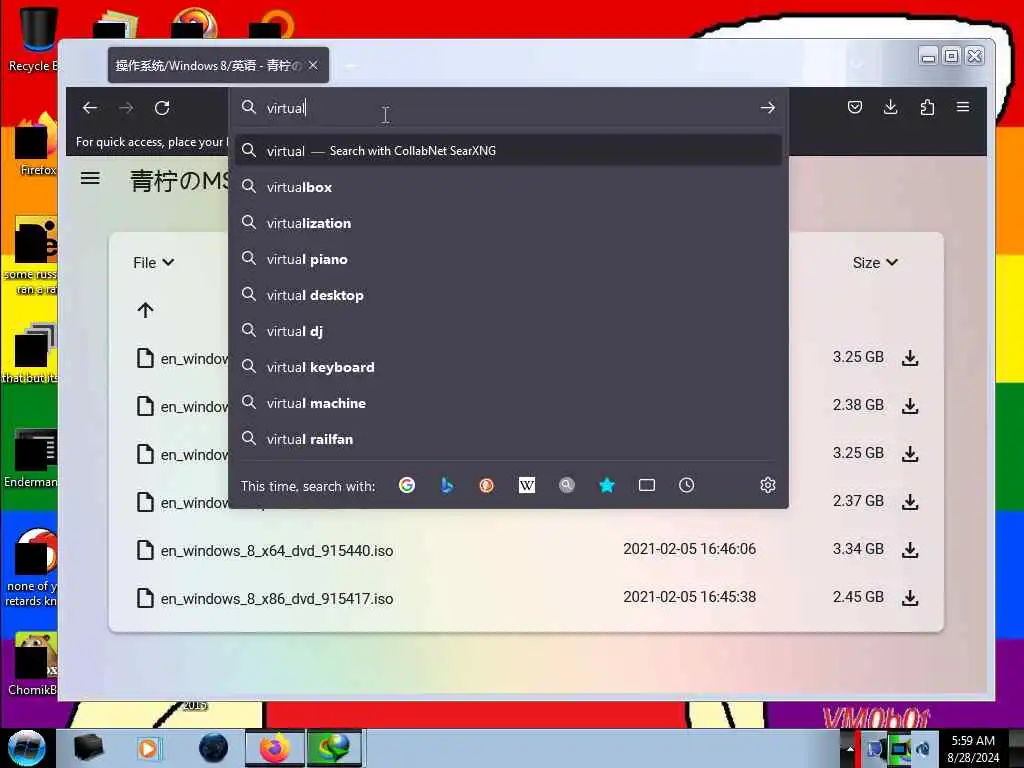Click the address bar containing virtual
The image size is (1024, 768).
pos(509,108)
